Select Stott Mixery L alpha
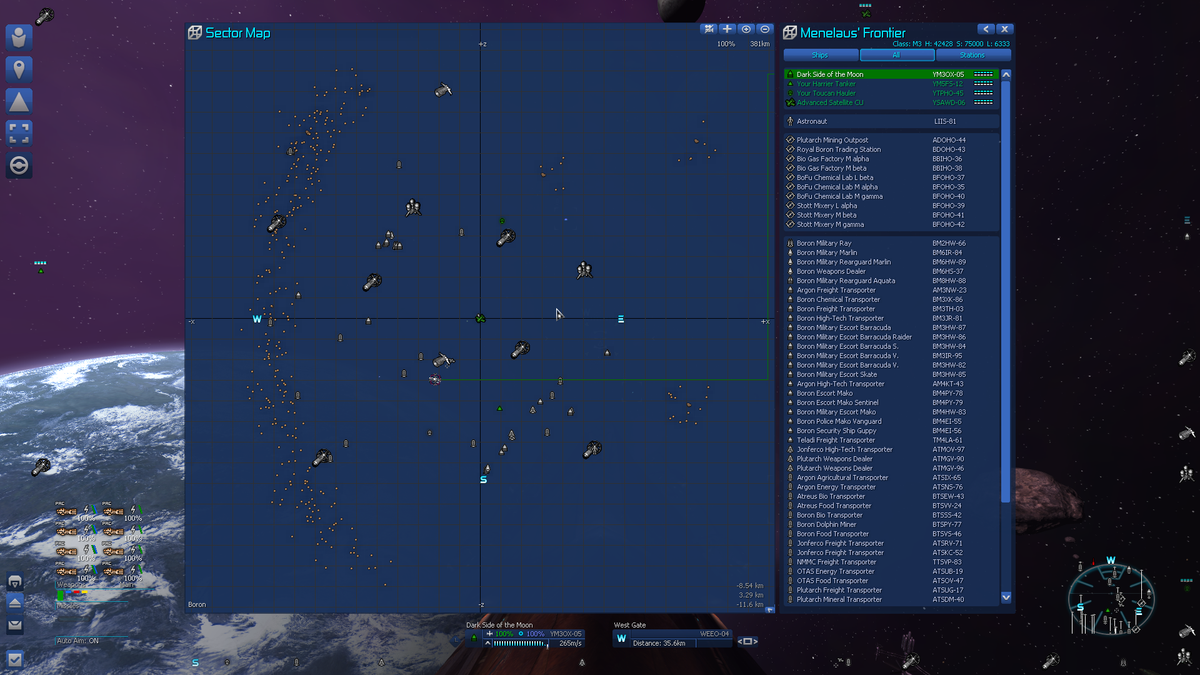 (x=892, y=206)
